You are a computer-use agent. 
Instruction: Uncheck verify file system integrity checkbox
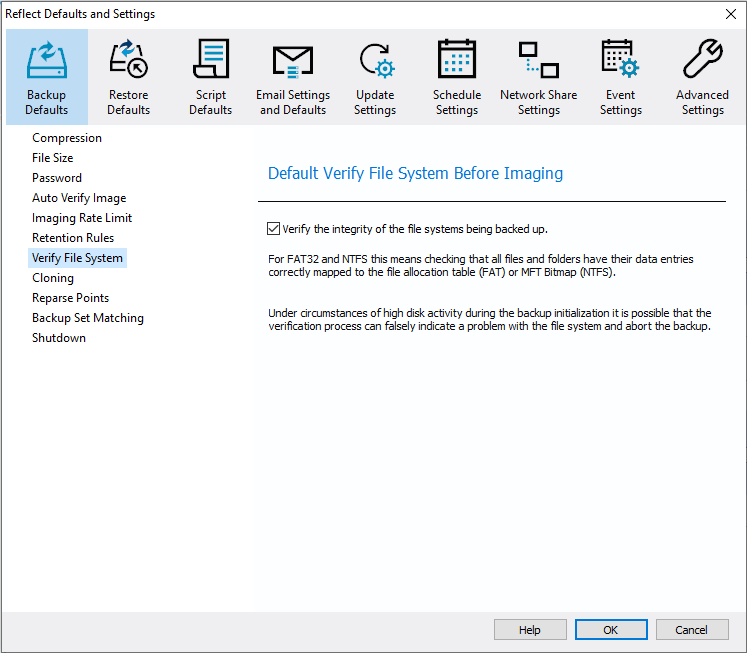click(274, 229)
